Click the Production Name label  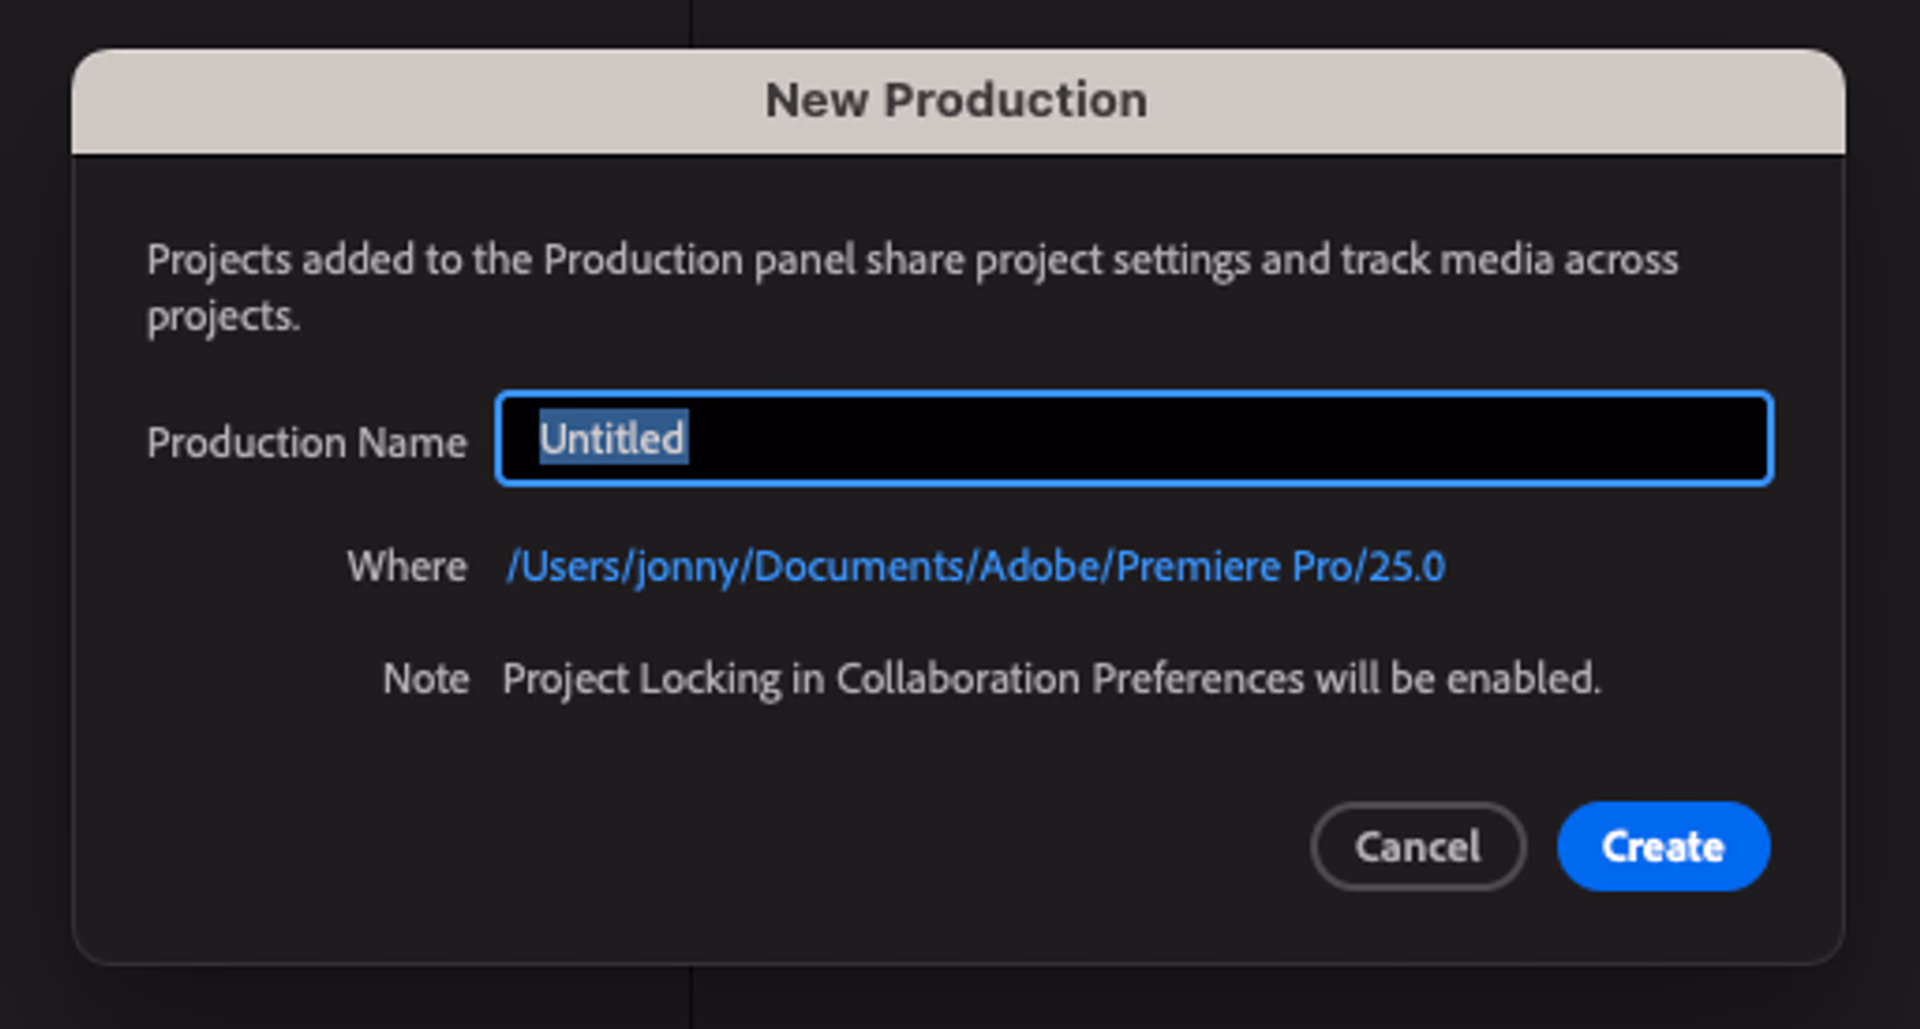(x=307, y=442)
